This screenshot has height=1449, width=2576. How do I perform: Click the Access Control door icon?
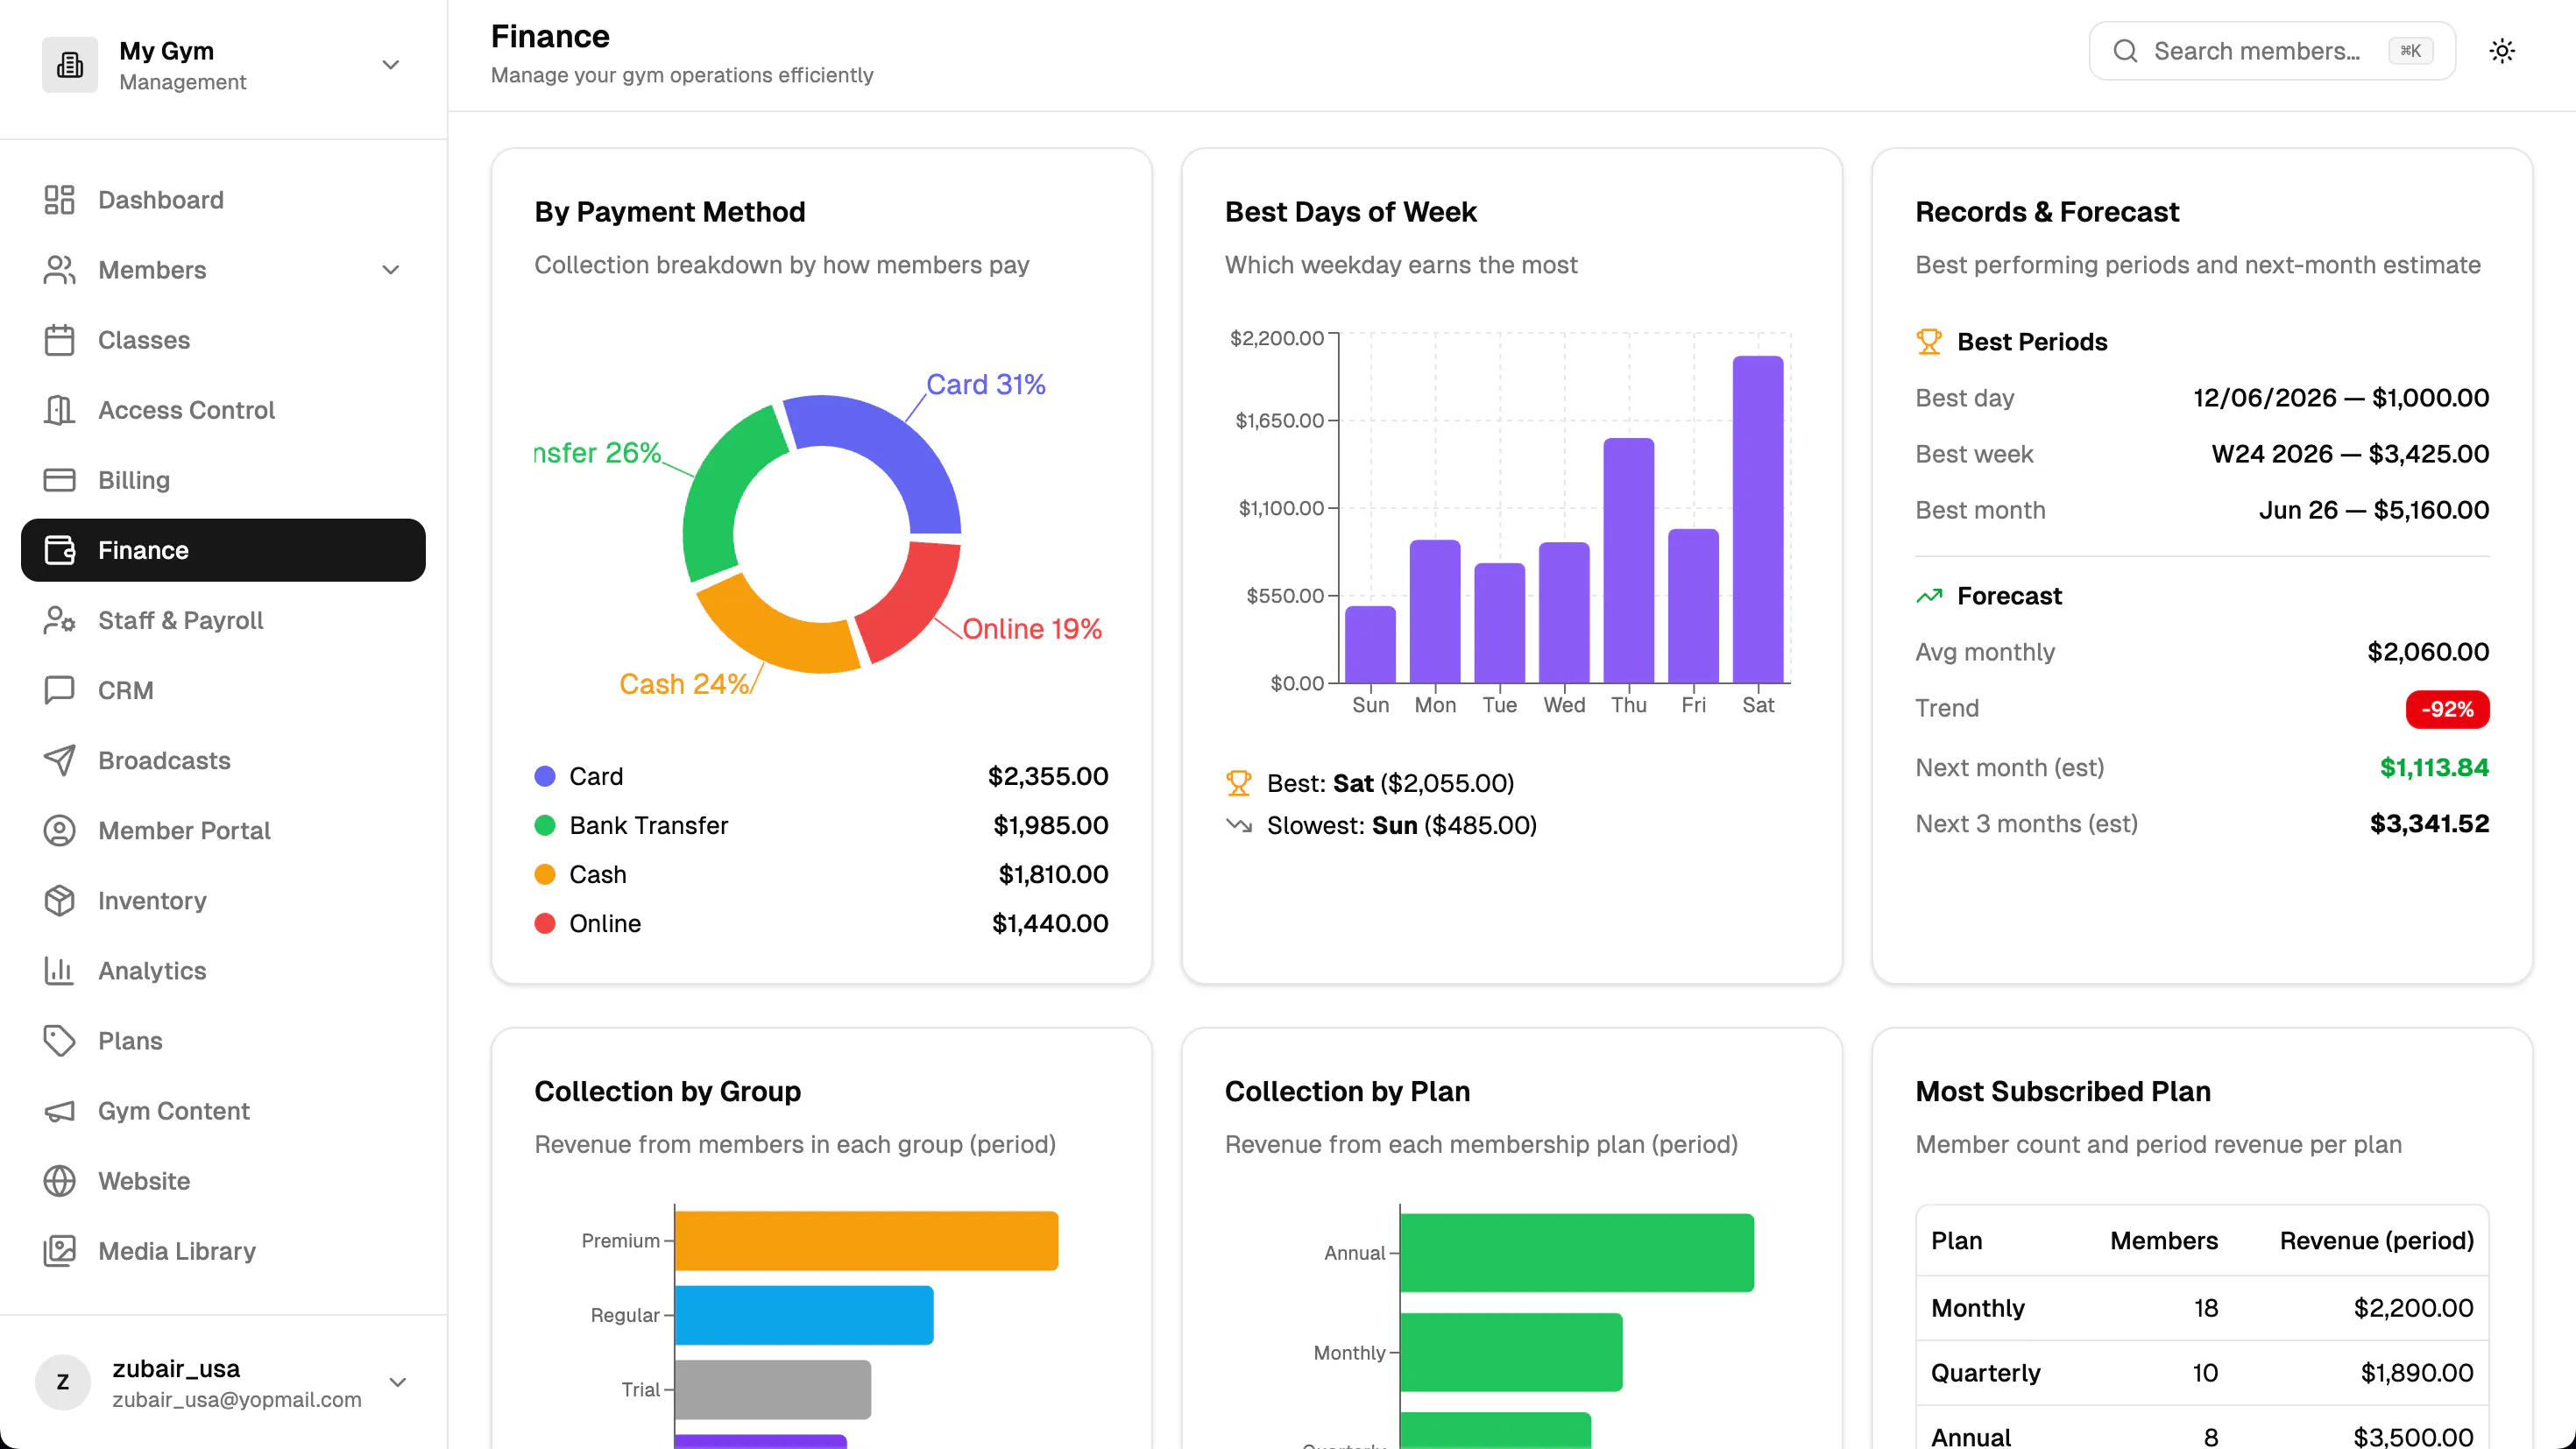coord(59,410)
